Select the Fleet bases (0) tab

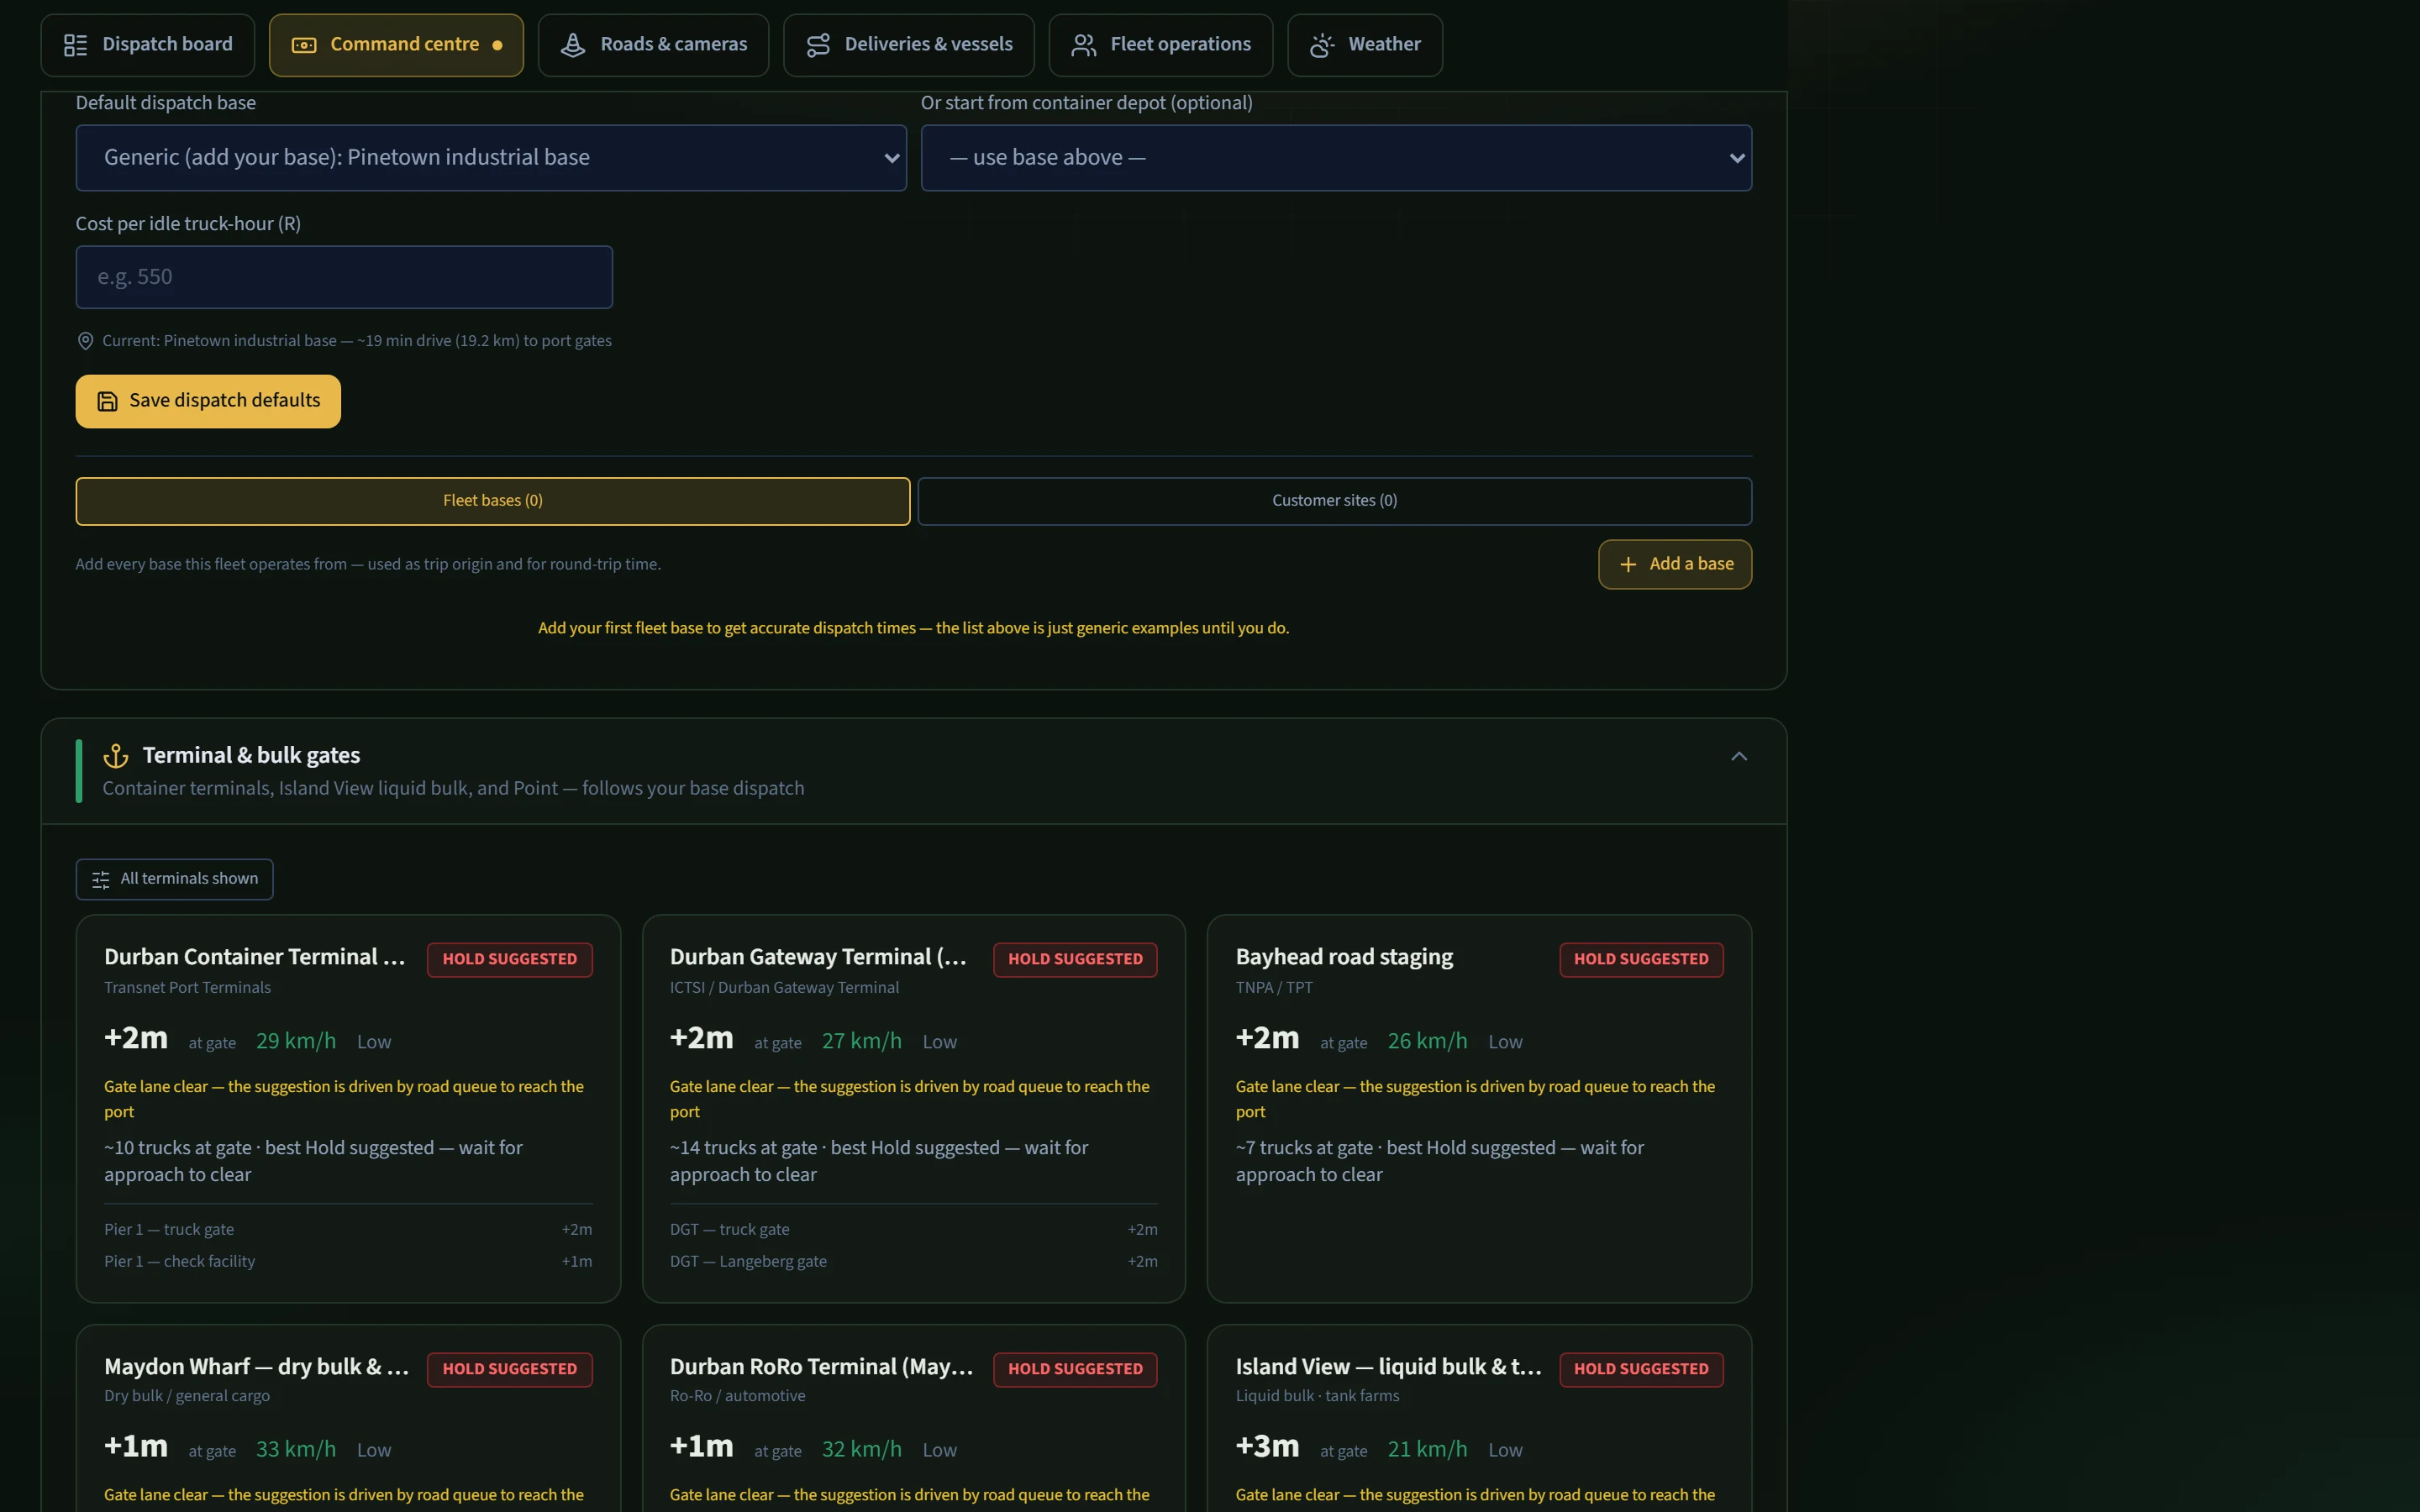point(493,501)
